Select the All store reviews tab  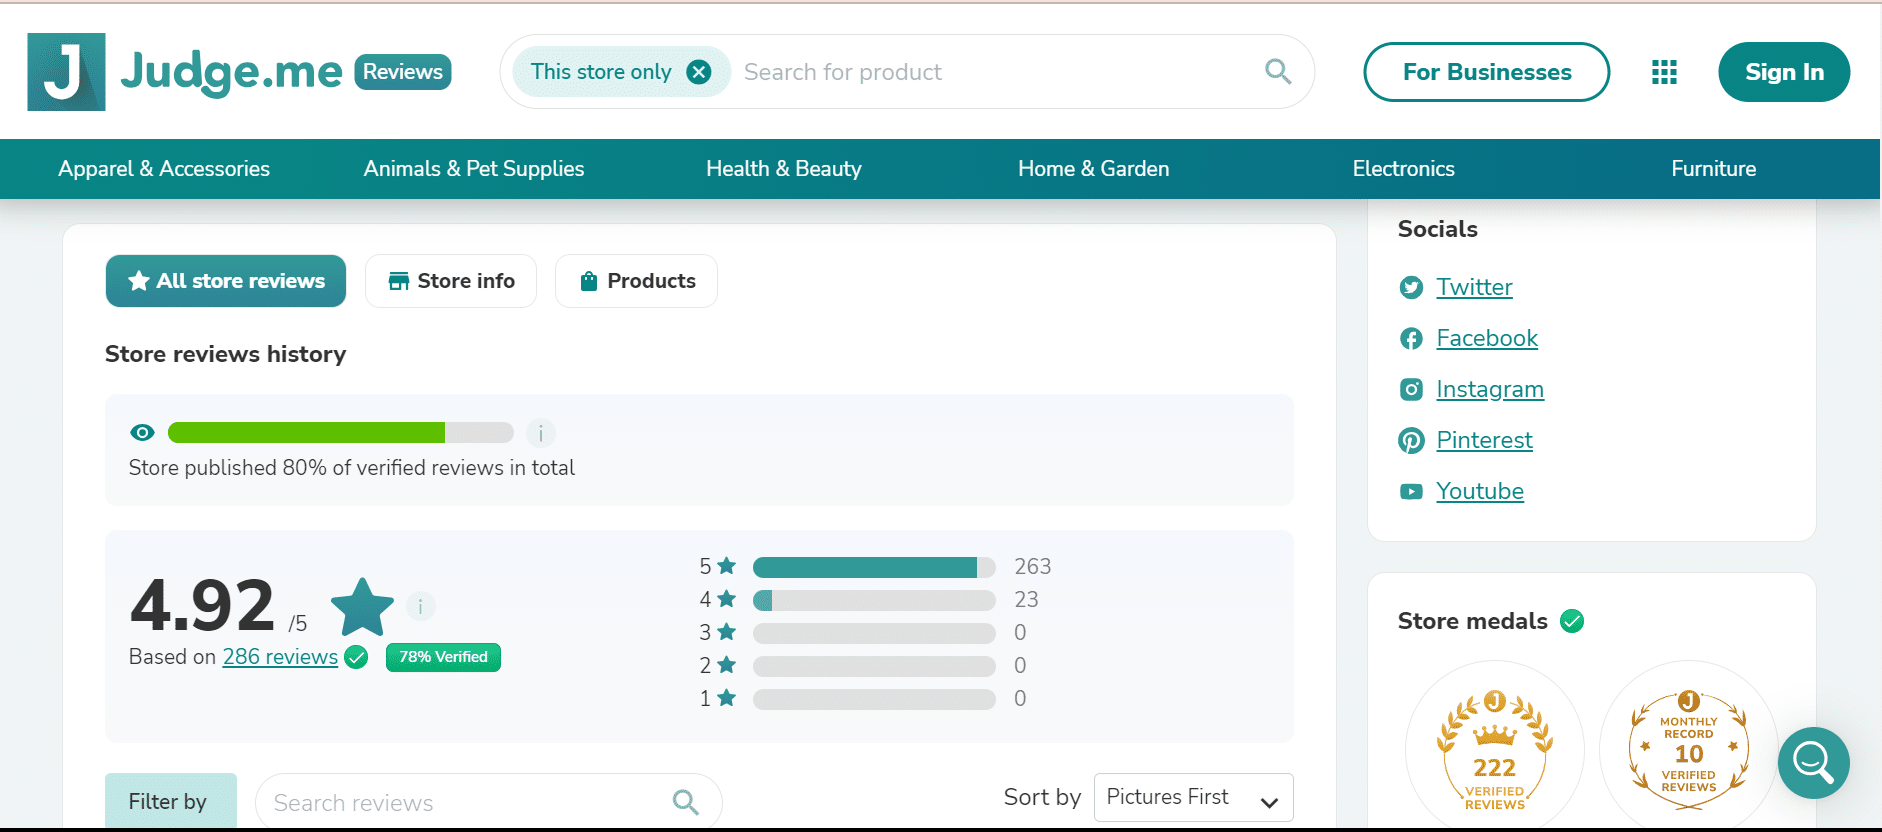(226, 281)
